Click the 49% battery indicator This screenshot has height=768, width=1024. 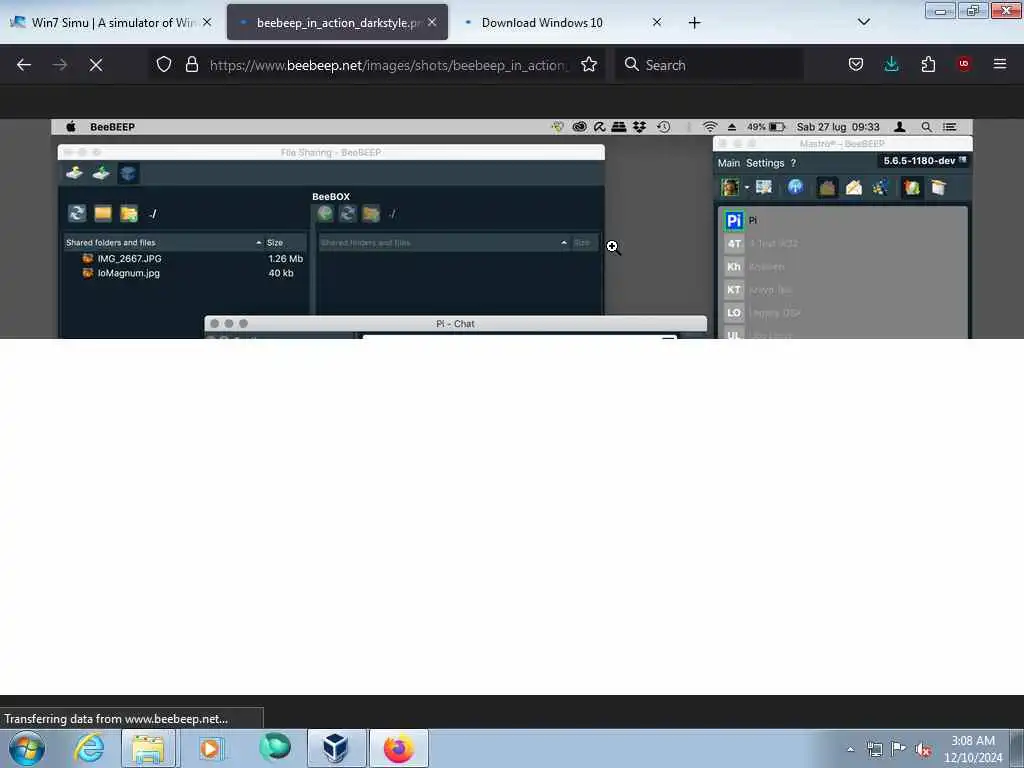point(766,127)
